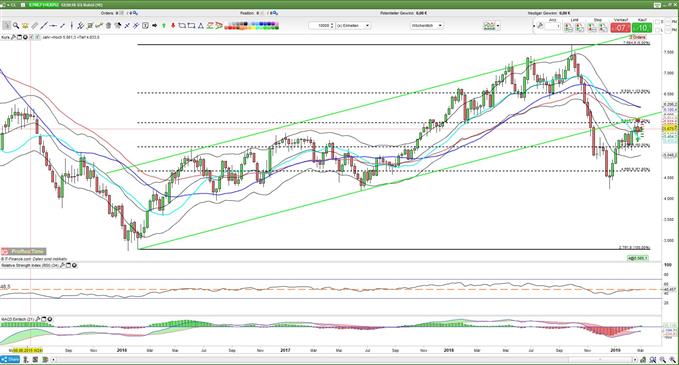Open MACD indicator wrench settings
Screen dimensions: 679x365
point(38,319)
